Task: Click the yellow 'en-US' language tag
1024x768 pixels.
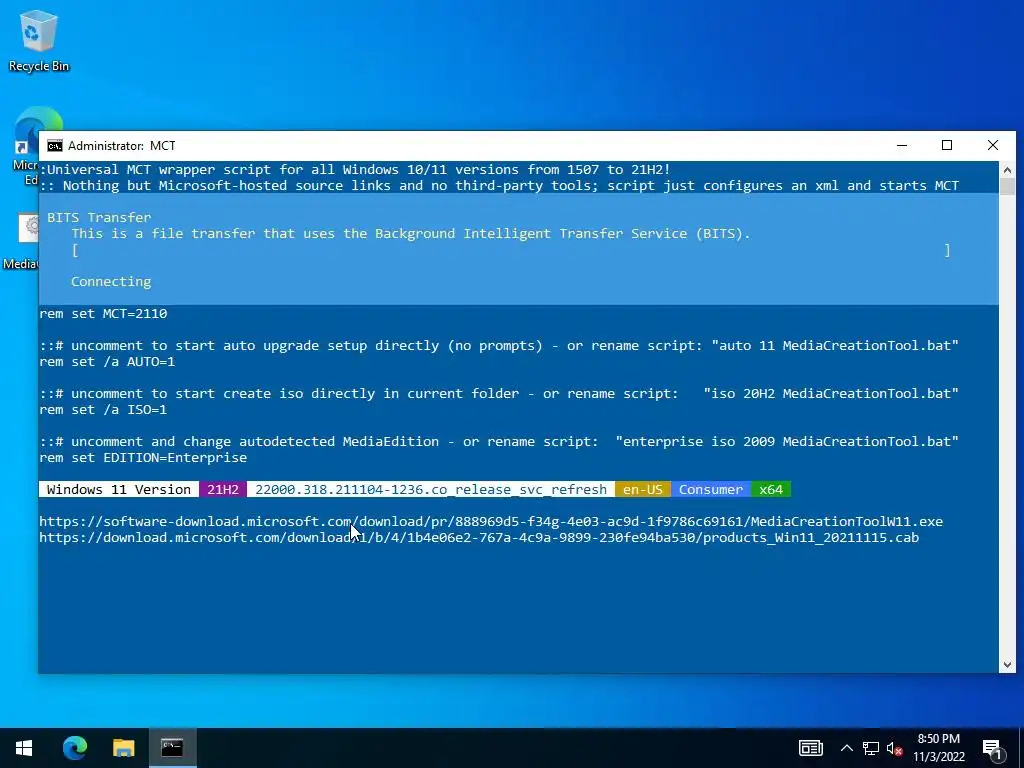Action: 643,489
